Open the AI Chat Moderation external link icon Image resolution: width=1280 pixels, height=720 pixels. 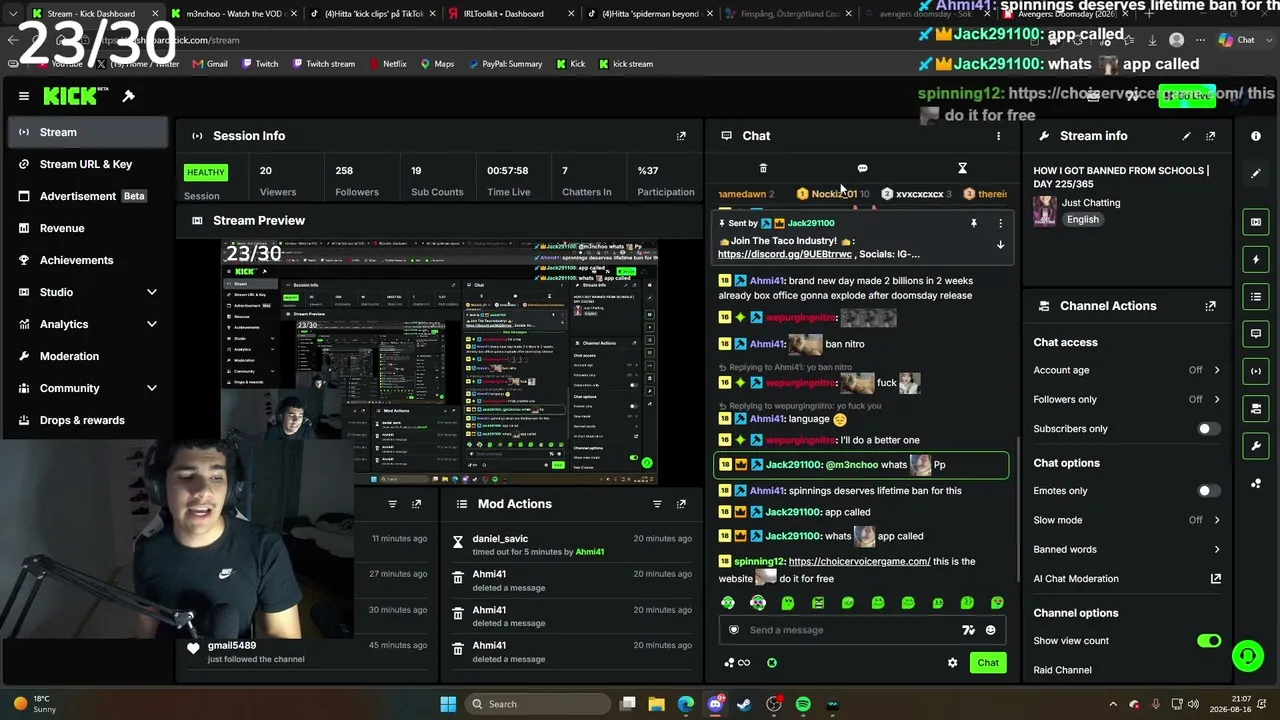1216,579
